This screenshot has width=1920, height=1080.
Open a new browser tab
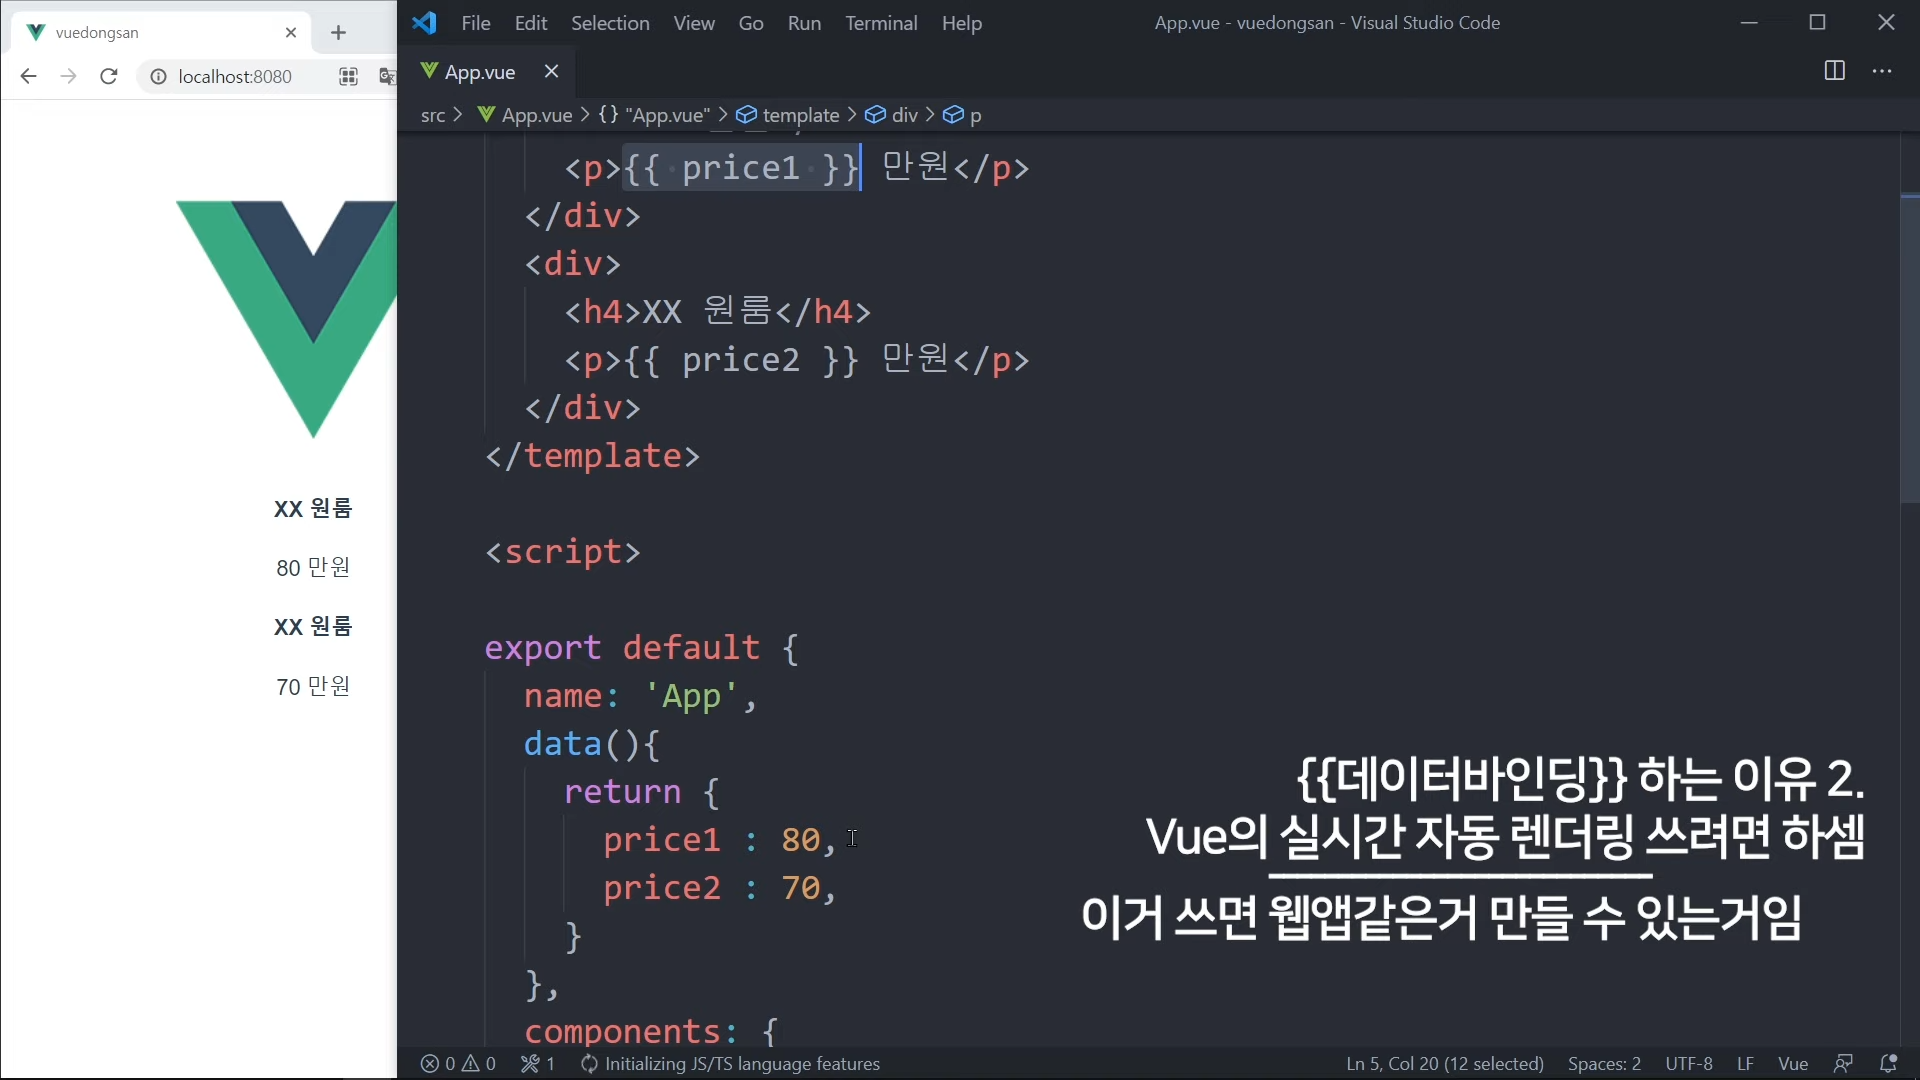tap(338, 33)
